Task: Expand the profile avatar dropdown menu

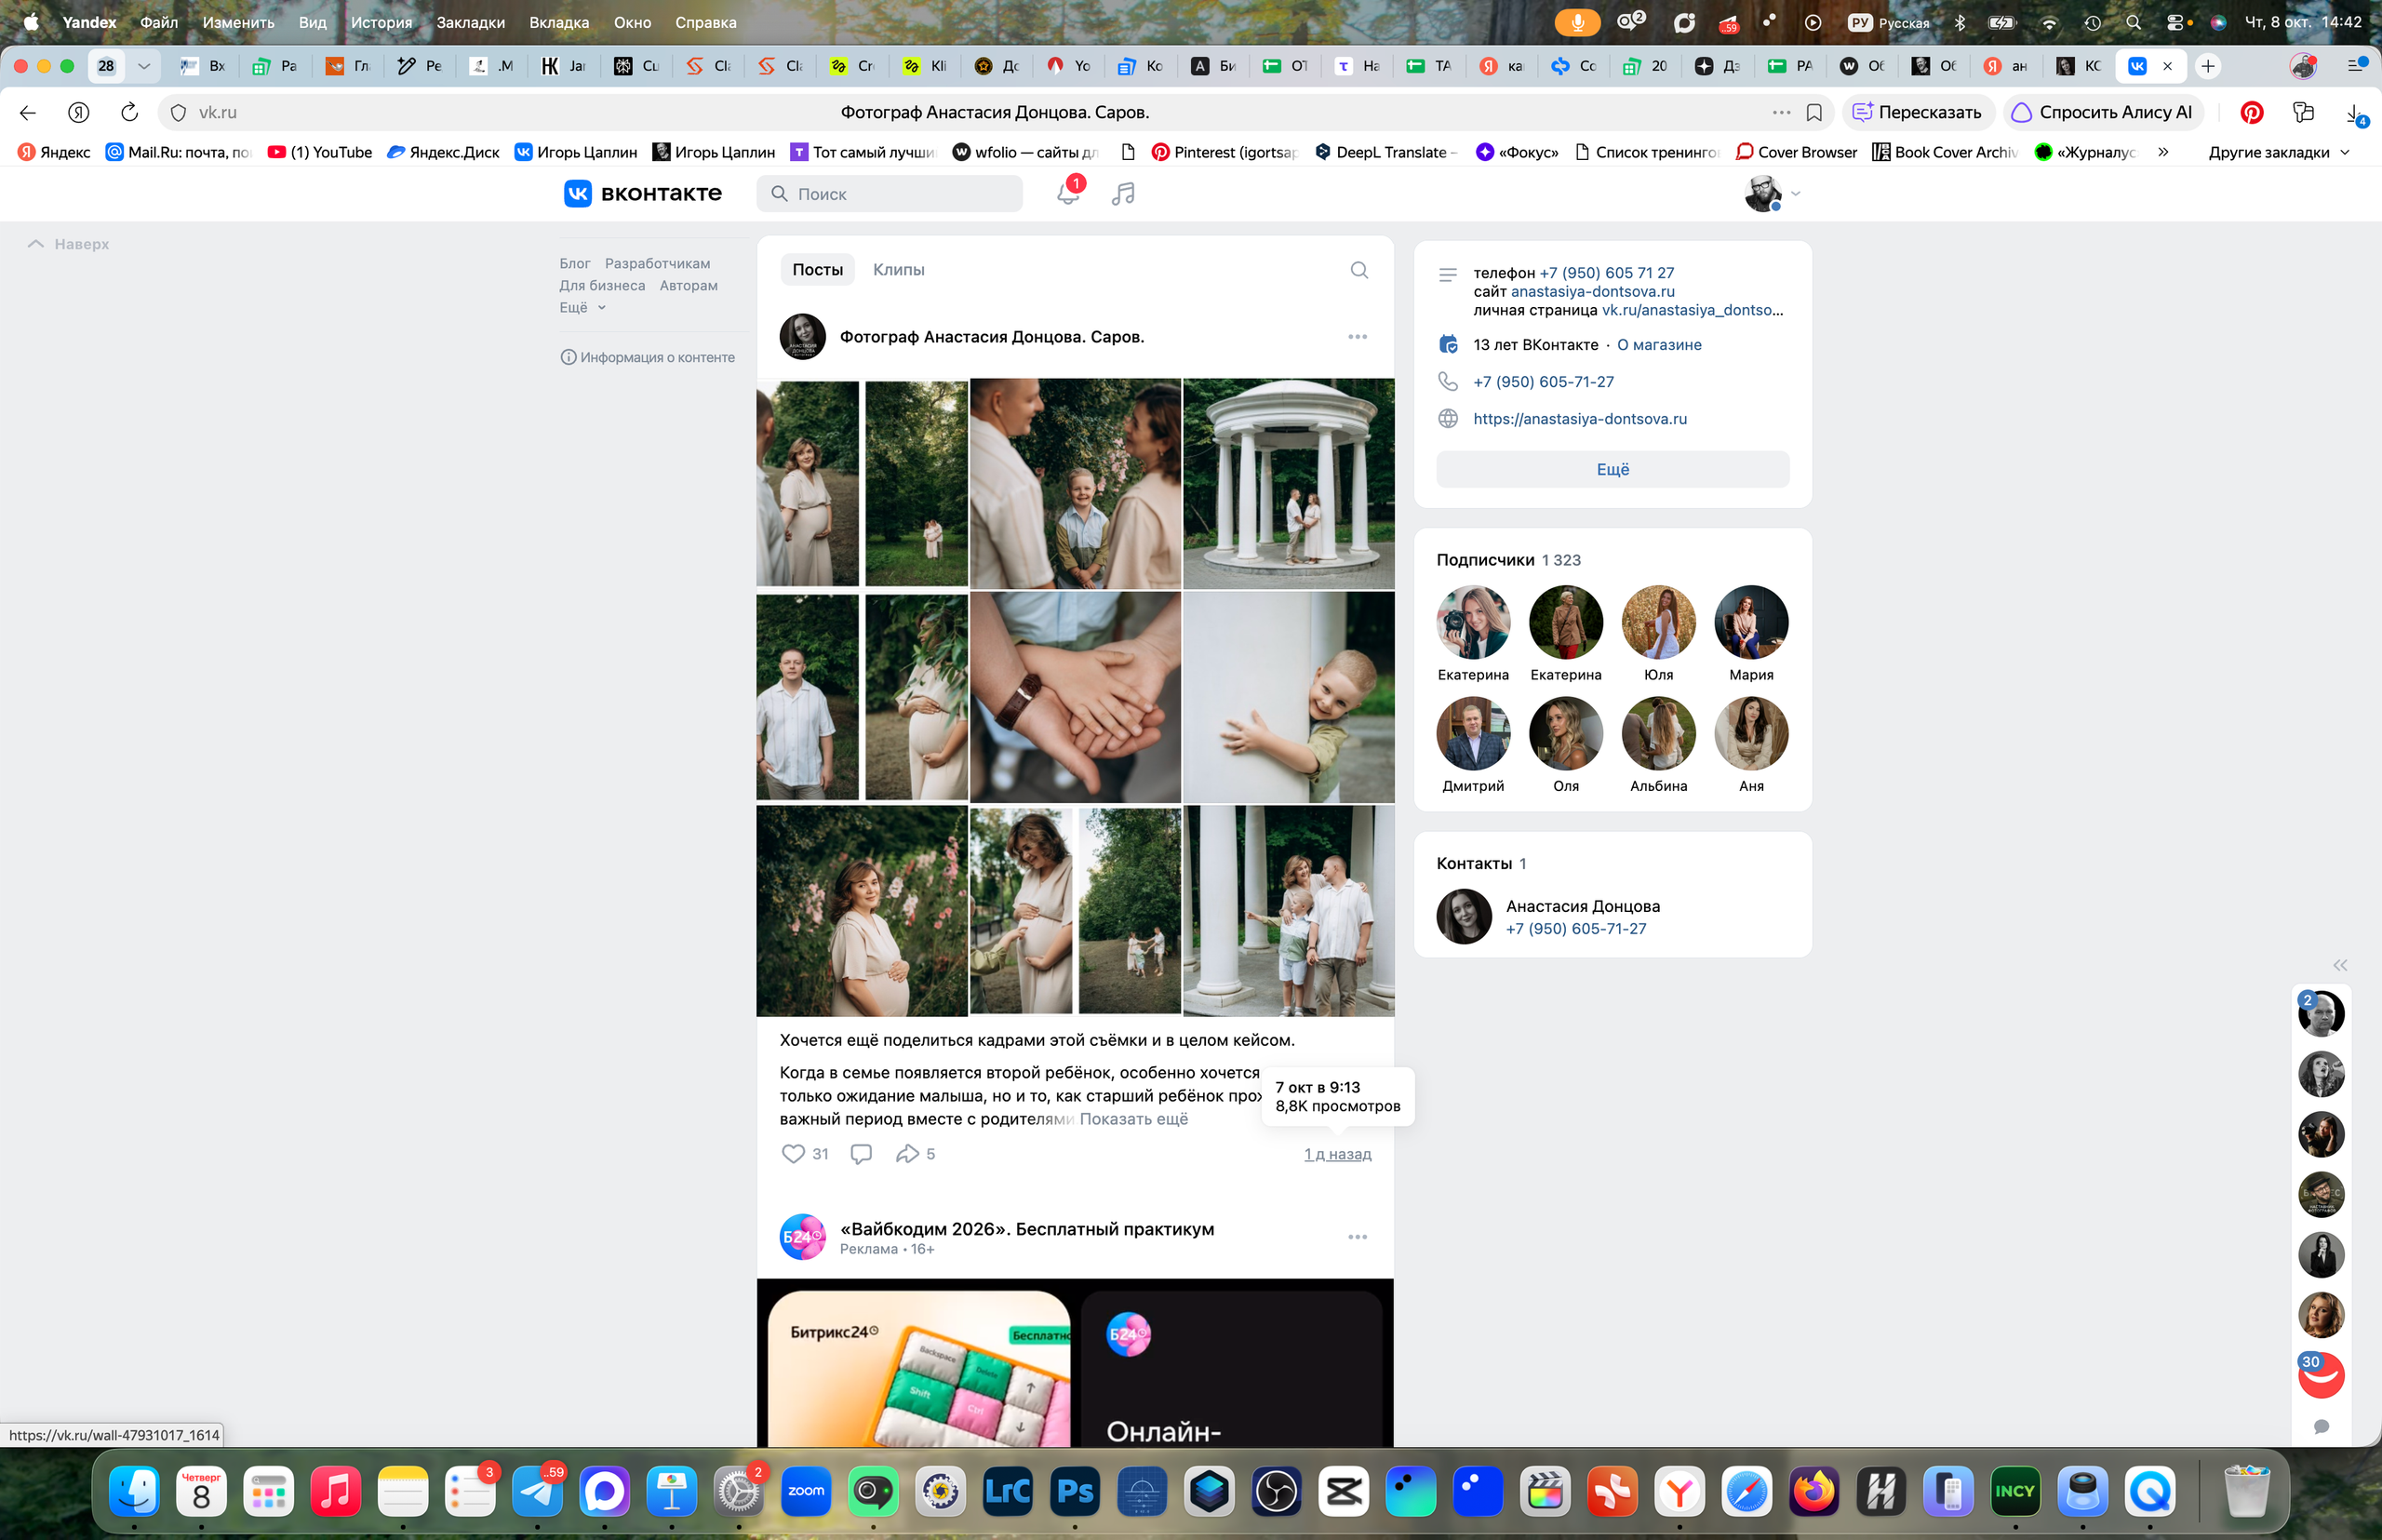Action: point(1772,193)
